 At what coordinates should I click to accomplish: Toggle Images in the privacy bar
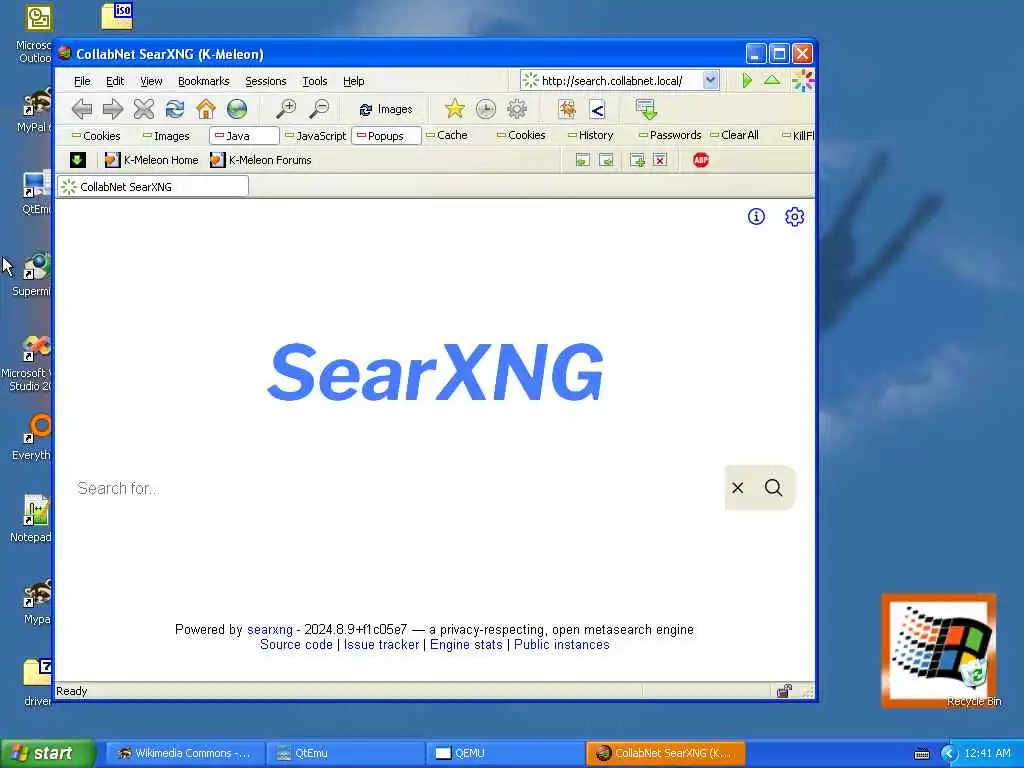167,136
